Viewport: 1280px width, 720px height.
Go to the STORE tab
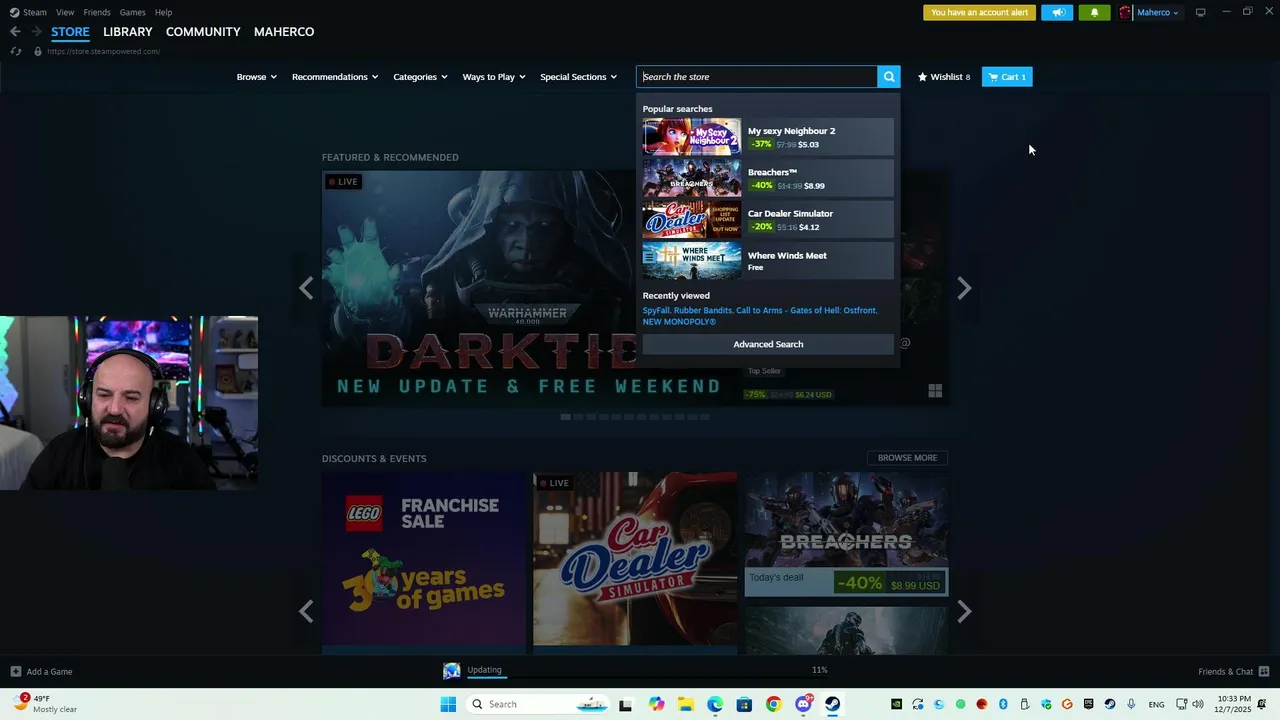[x=70, y=32]
